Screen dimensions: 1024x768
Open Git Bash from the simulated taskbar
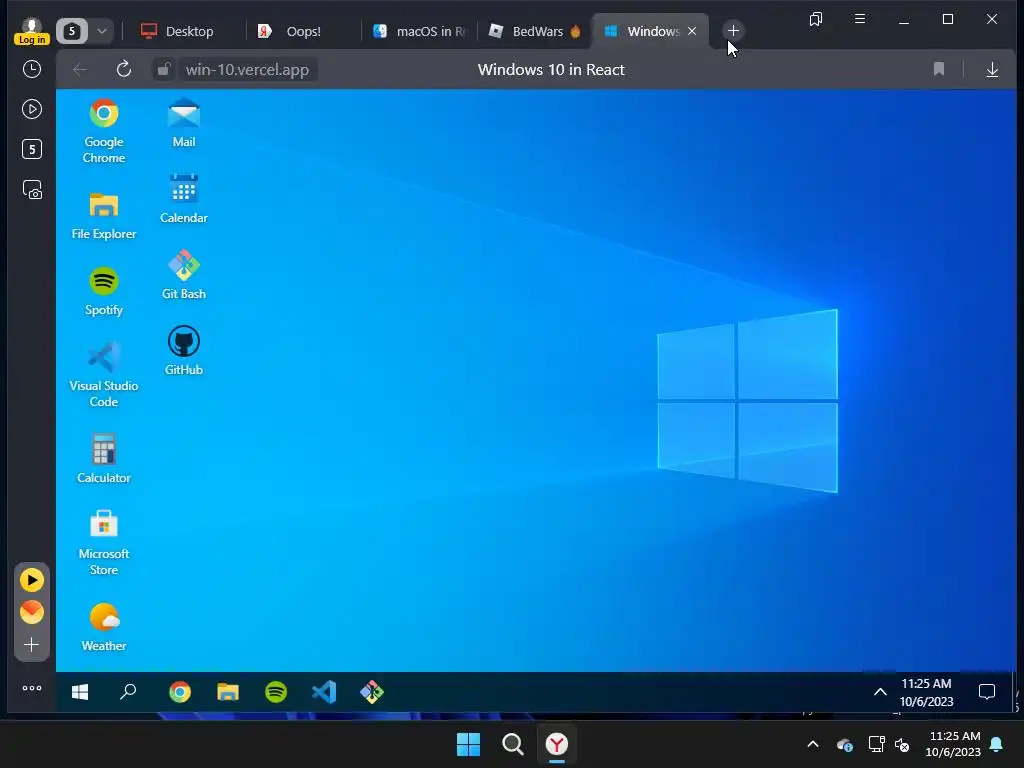(x=372, y=692)
